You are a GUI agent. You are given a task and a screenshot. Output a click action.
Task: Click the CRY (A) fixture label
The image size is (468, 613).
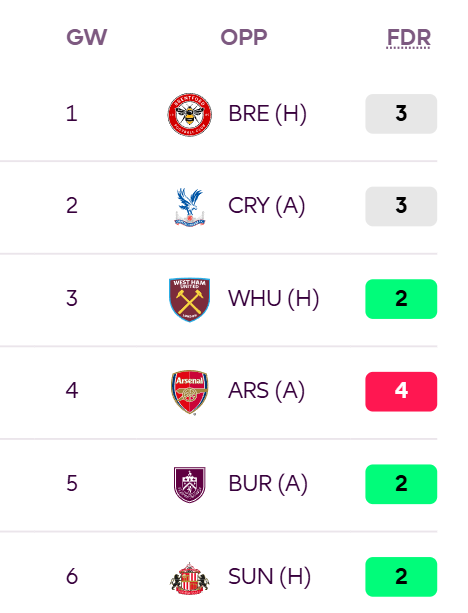(x=267, y=206)
